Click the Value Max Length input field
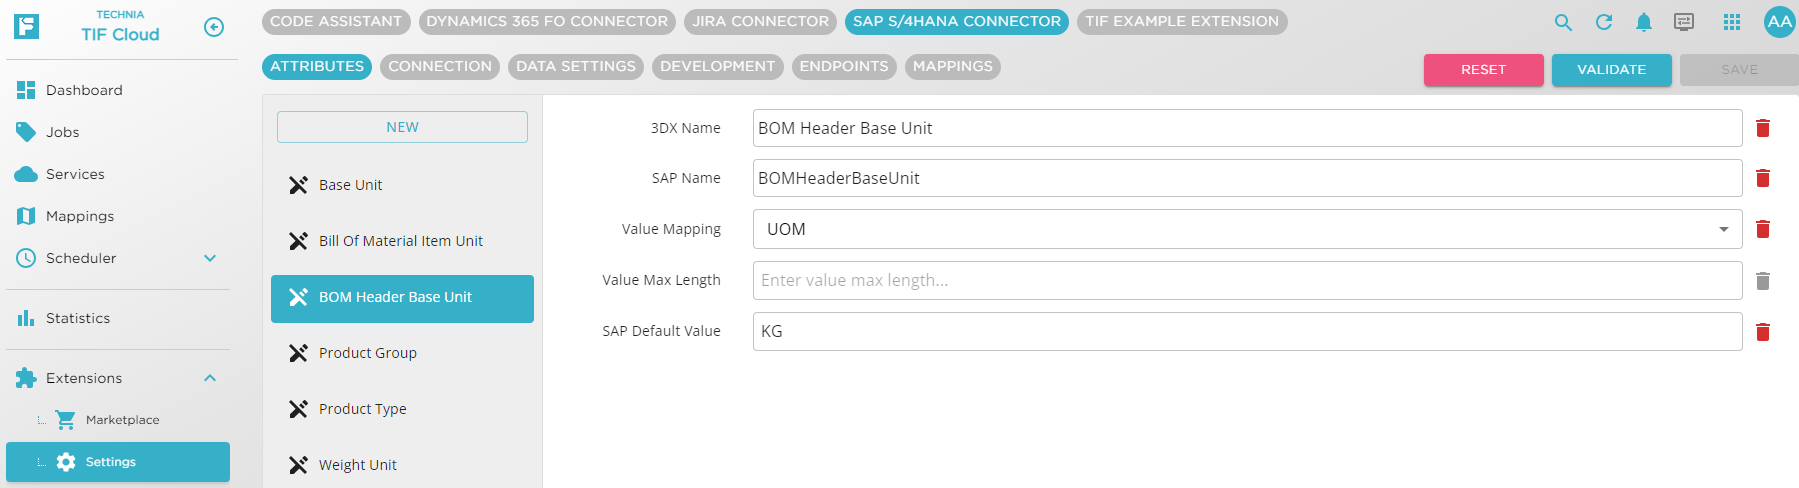This screenshot has width=1799, height=488. pyautogui.click(x=1247, y=281)
